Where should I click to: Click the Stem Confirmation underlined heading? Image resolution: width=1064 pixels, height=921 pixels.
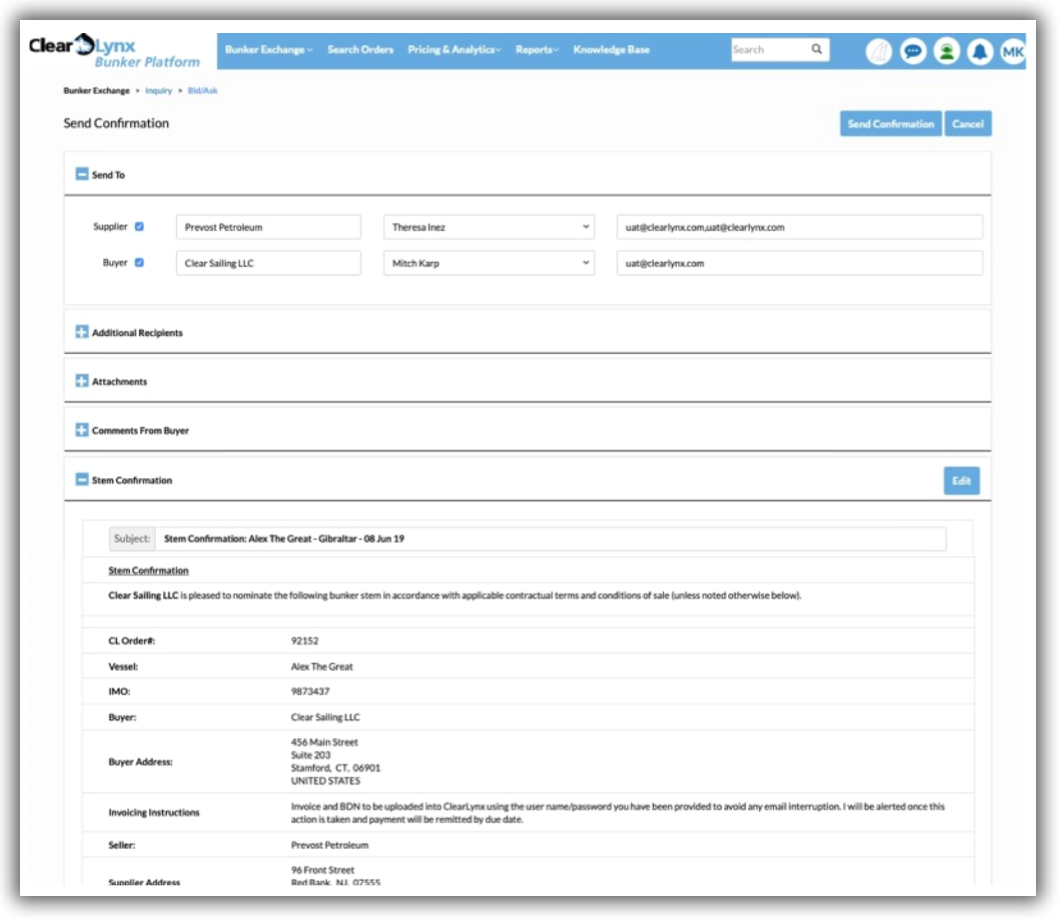(149, 571)
